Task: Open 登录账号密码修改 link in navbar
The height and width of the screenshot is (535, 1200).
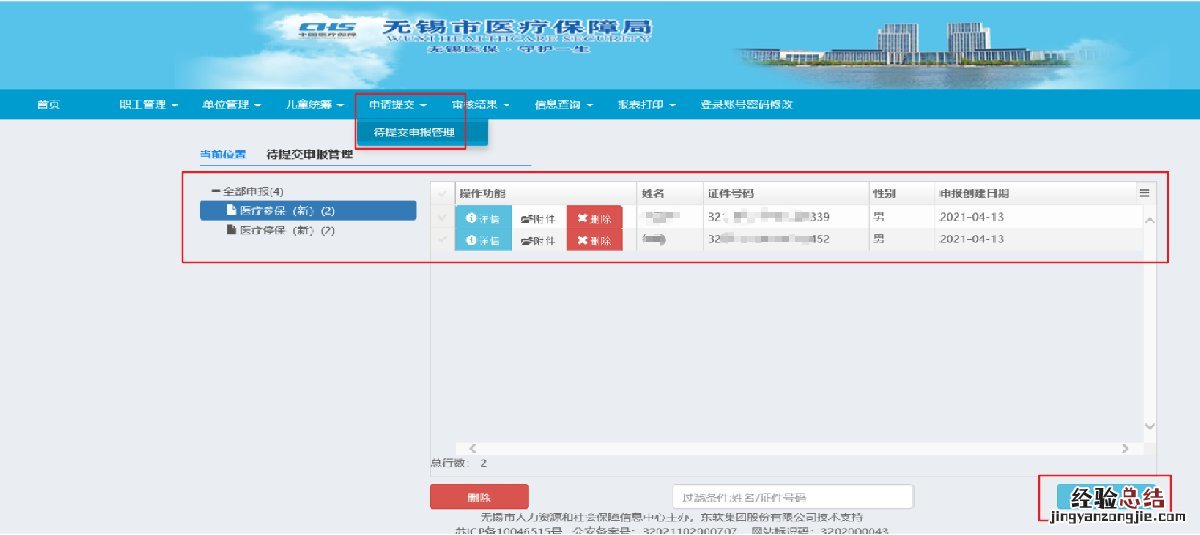Action: pyautogui.click(x=746, y=104)
